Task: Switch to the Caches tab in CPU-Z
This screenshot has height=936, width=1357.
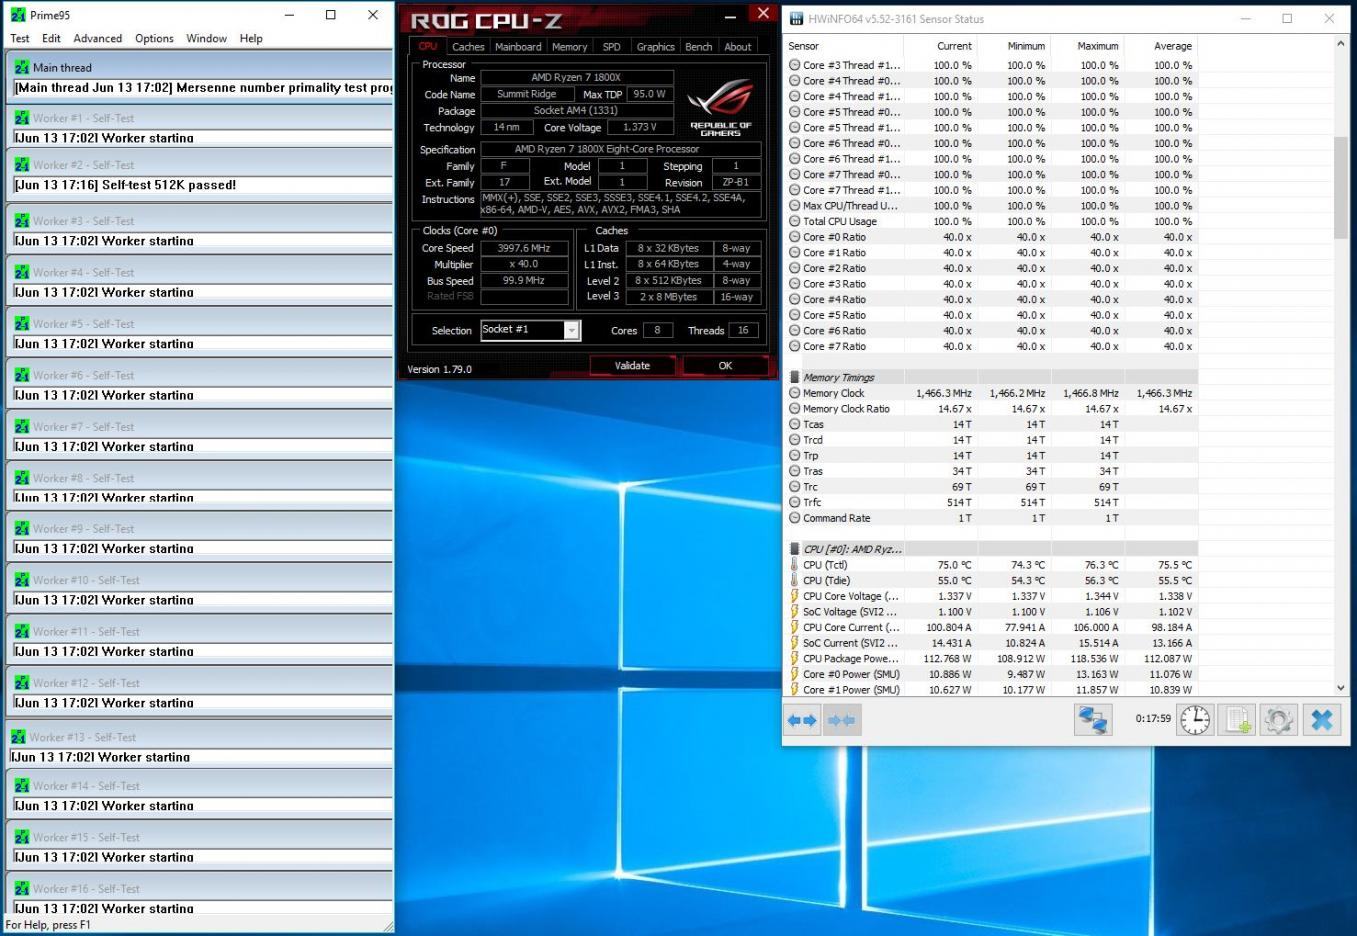Action: (467, 47)
